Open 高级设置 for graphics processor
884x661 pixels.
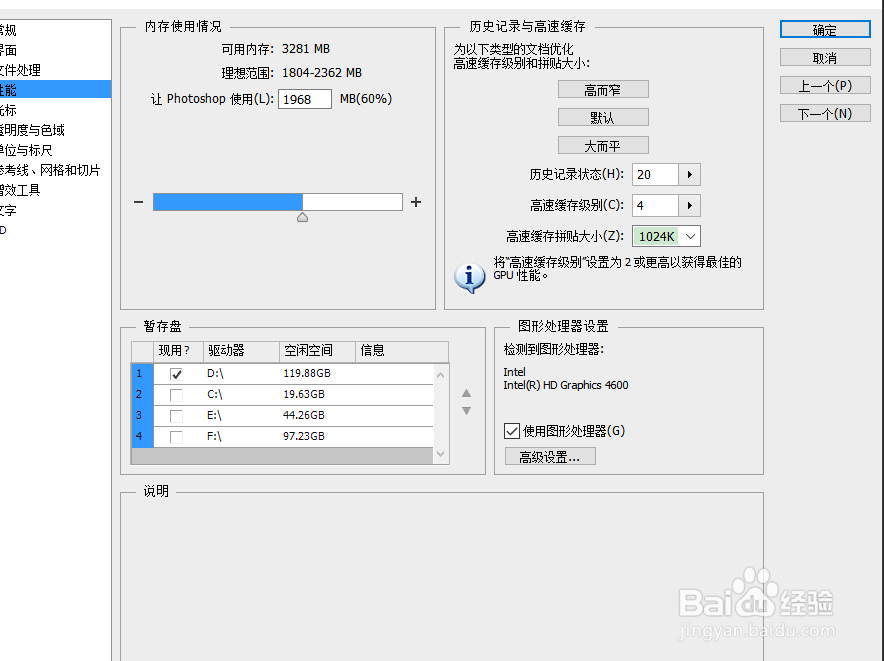point(550,456)
